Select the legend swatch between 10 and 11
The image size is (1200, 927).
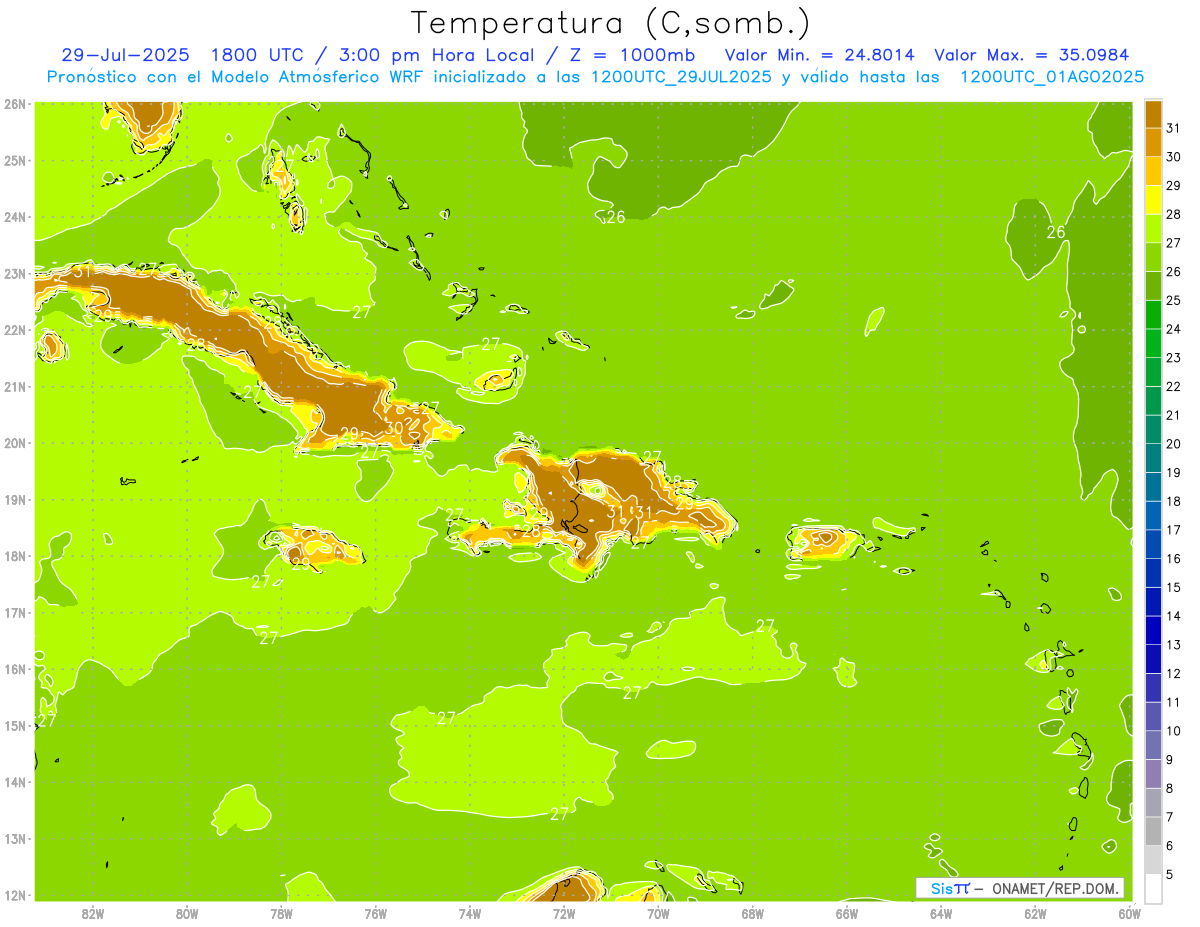click(x=1153, y=716)
